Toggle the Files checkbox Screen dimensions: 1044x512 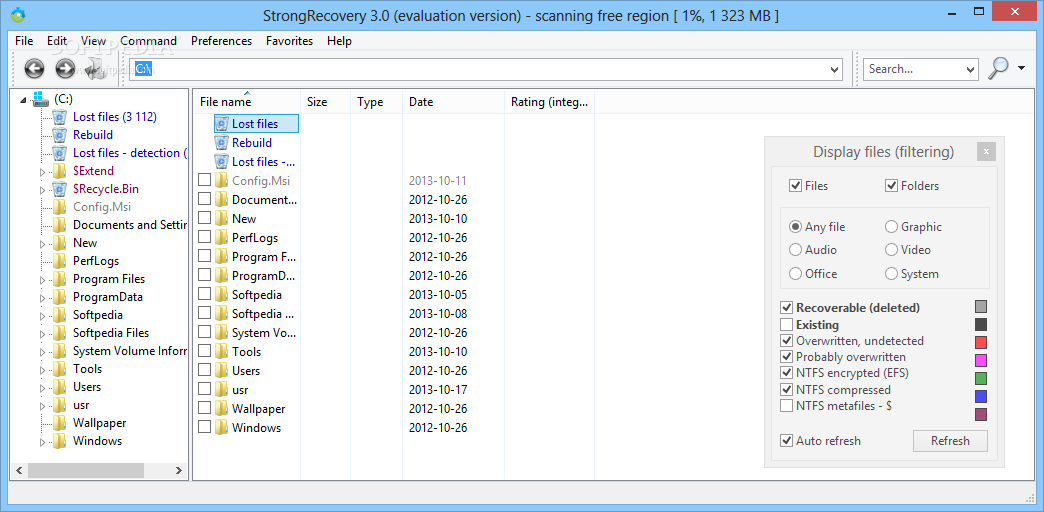[795, 186]
